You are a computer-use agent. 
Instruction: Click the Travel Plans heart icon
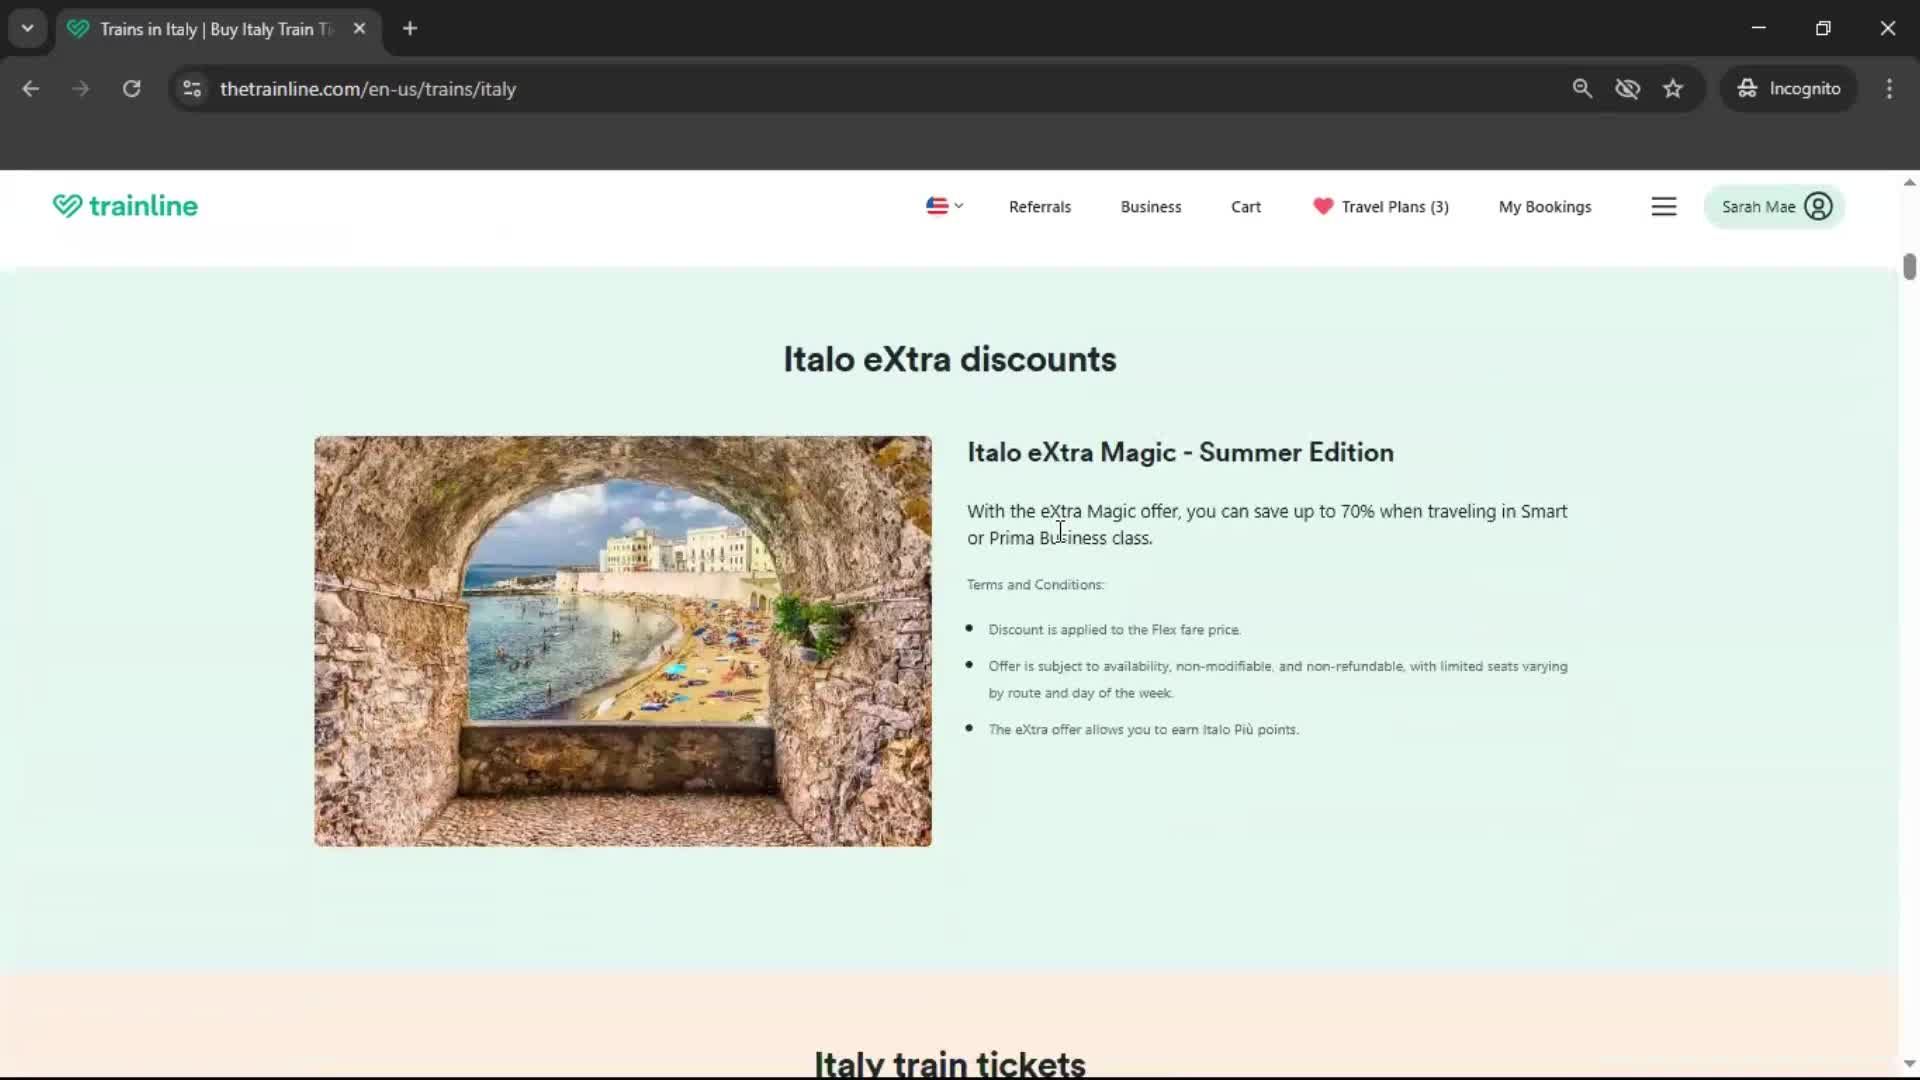pyautogui.click(x=1323, y=206)
